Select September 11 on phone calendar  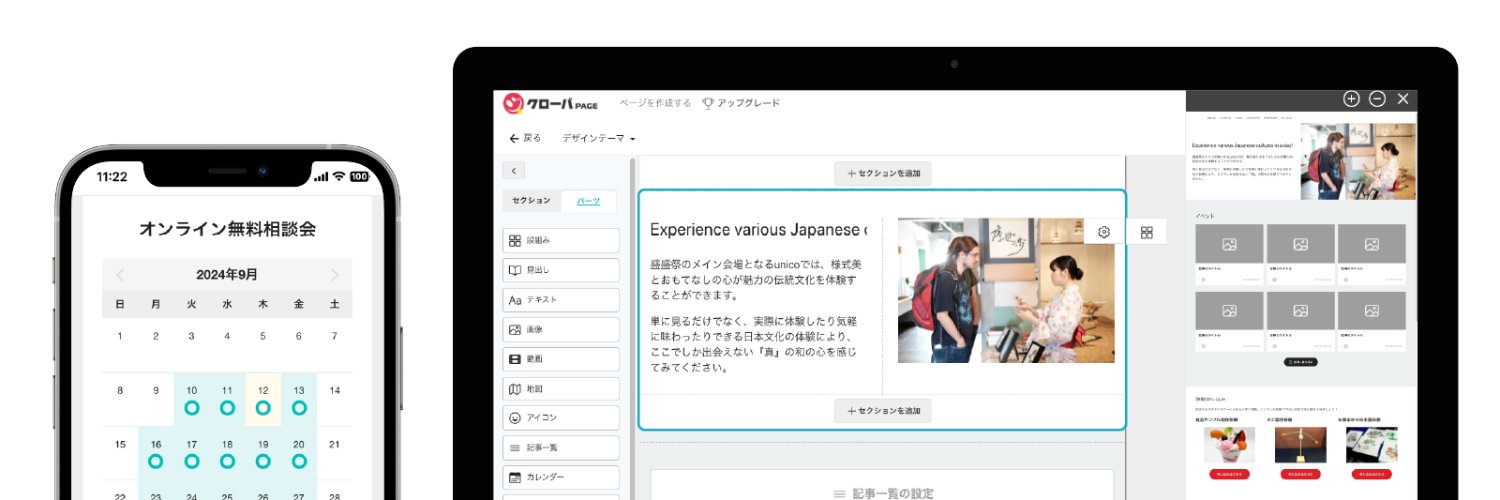[x=227, y=399]
